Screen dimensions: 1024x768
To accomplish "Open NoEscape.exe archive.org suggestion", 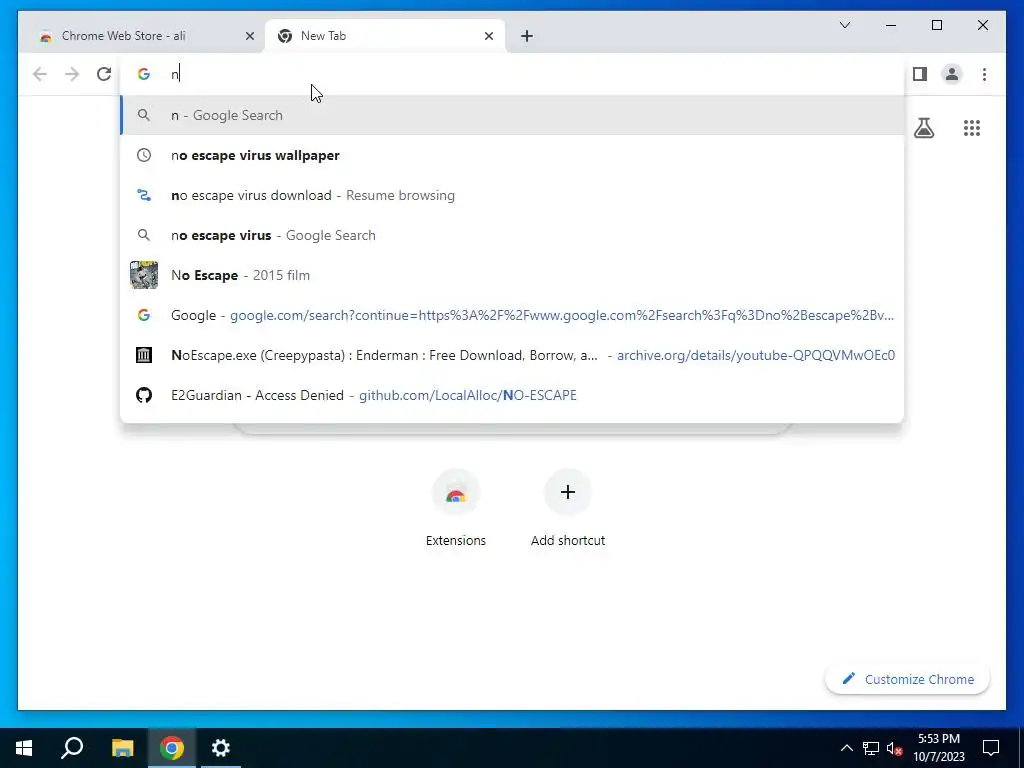I will tap(513, 355).
